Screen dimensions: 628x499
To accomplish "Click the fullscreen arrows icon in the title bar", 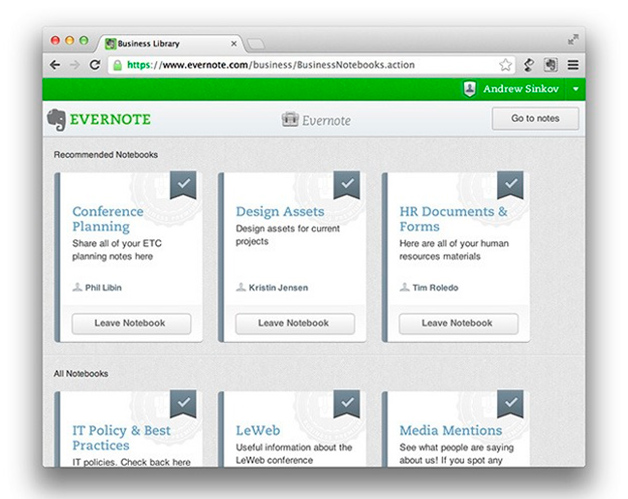I will click(573, 40).
